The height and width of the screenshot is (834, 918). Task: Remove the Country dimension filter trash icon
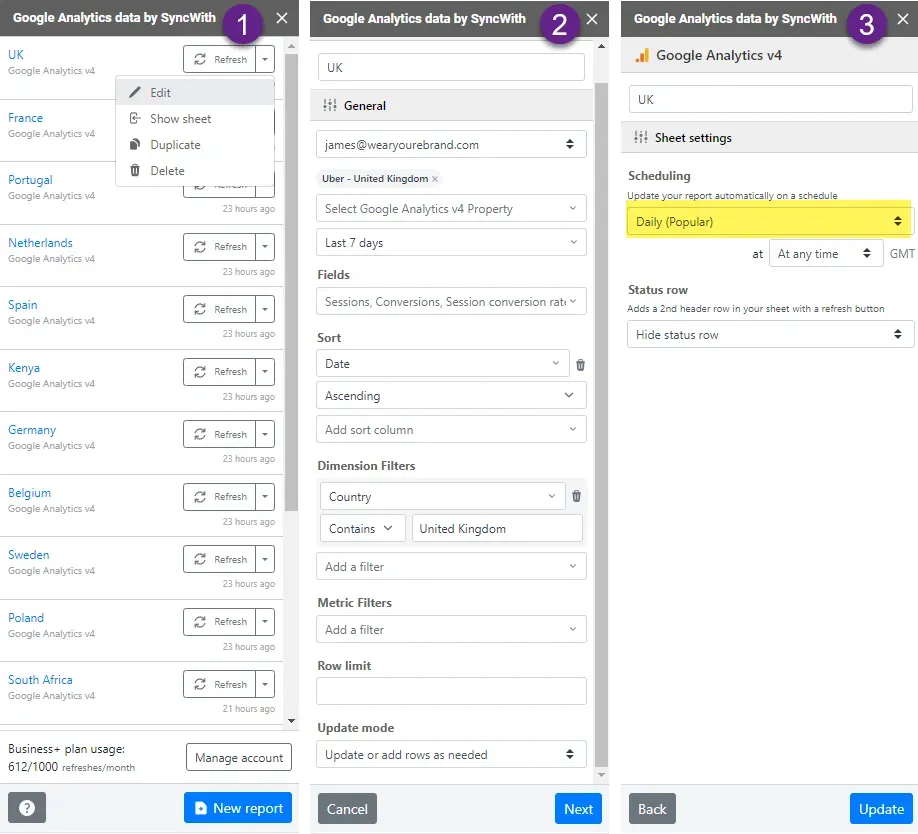[x=577, y=496]
